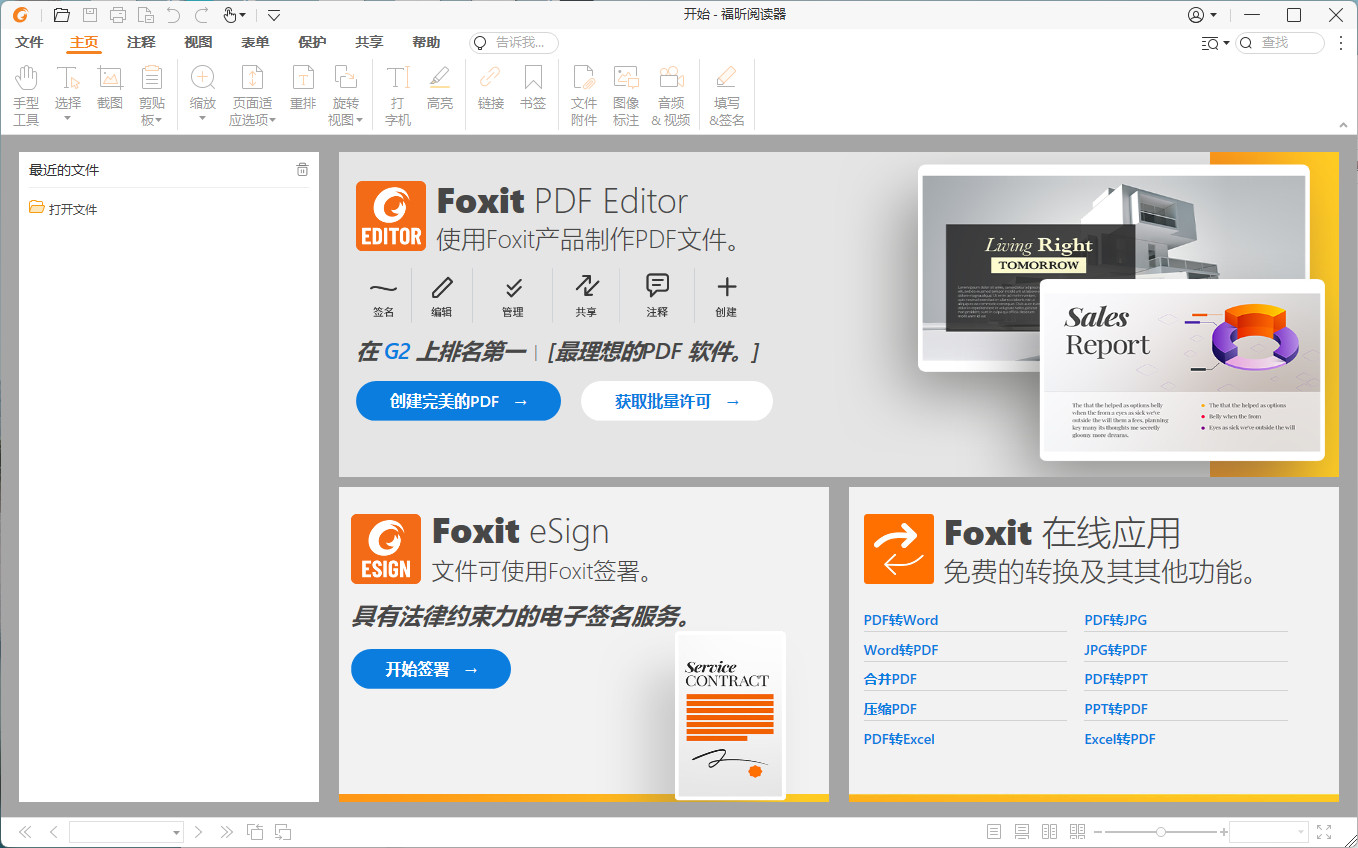The height and width of the screenshot is (848, 1358).
Task: Click the Redo arrow in quick access toolbar
Action: pos(202,15)
